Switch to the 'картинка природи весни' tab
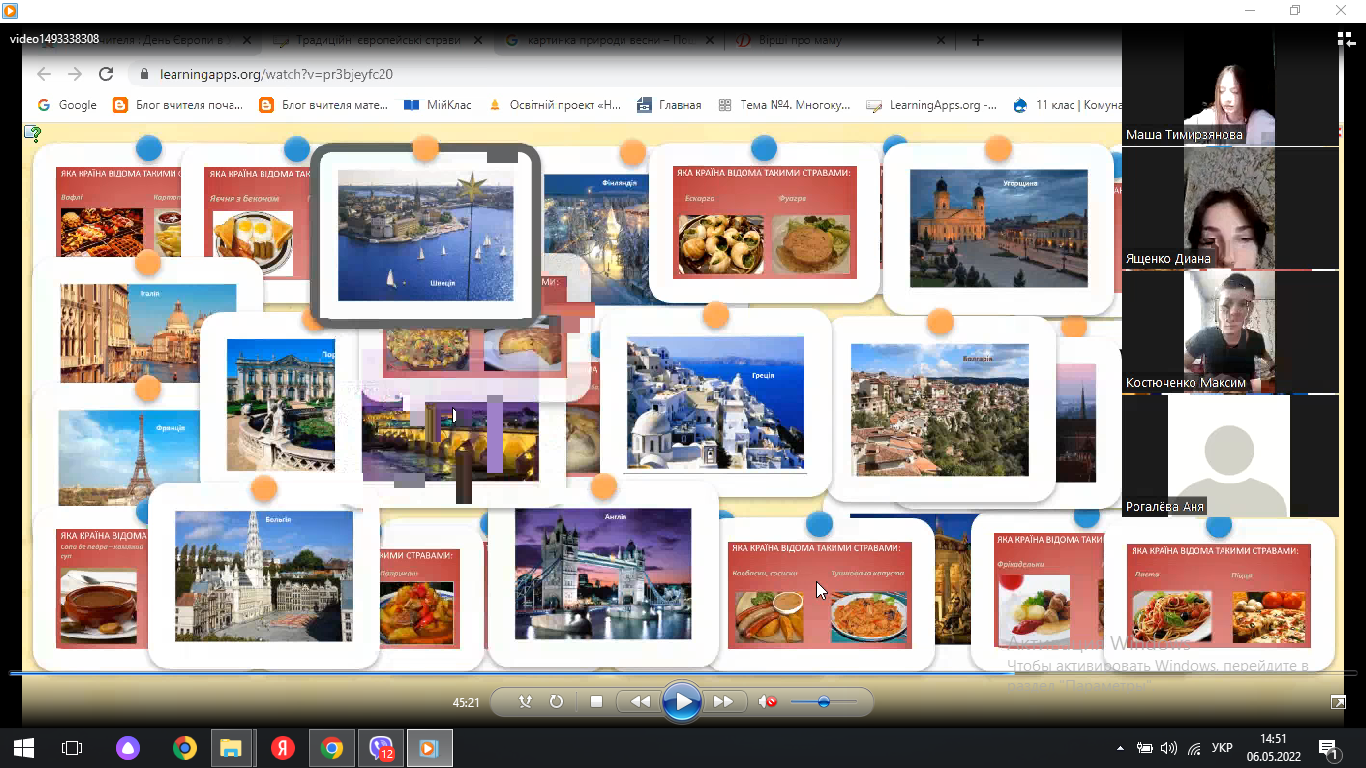Screen dimensions: 1366x768 609,41
